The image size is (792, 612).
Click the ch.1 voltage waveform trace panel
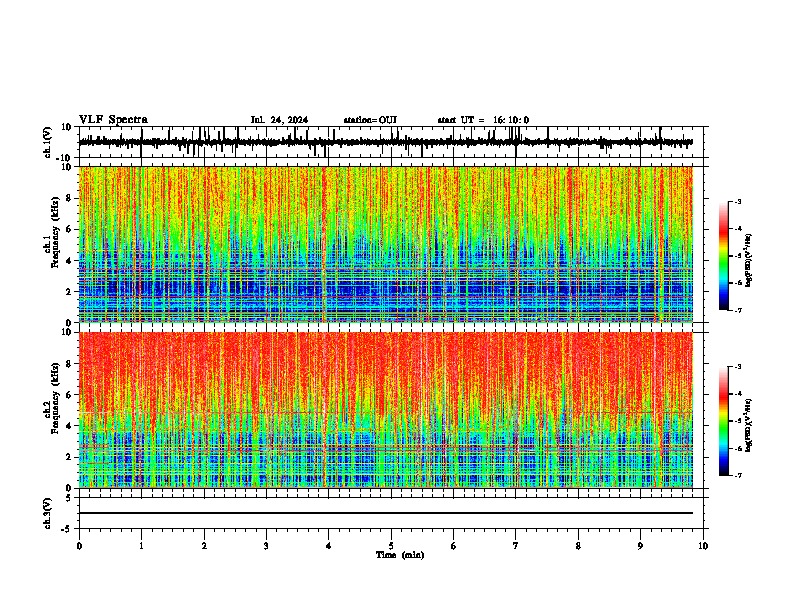pyautogui.click(x=391, y=142)
